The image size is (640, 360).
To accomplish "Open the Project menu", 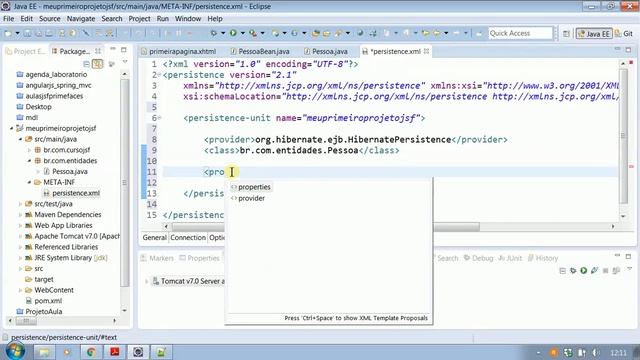I will [x=139, y=19].
